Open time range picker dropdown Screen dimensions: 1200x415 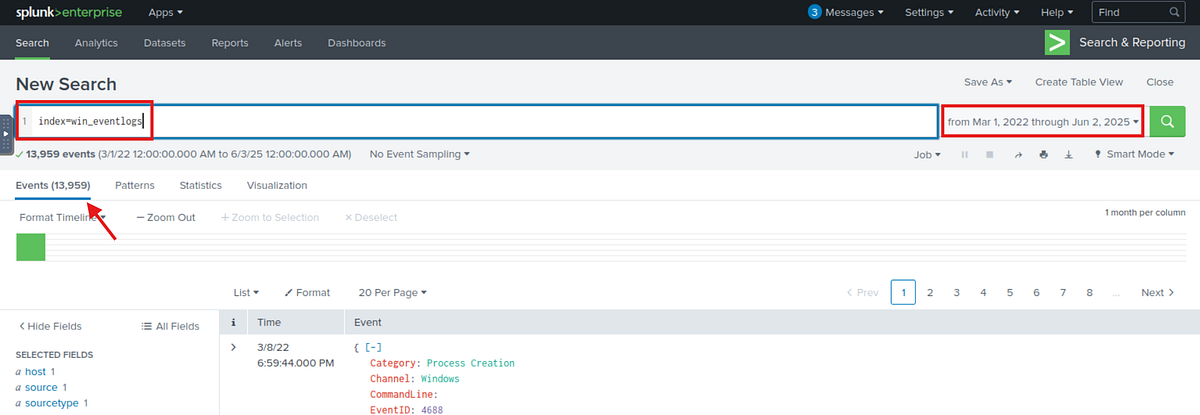click(x=1043, y=121)
